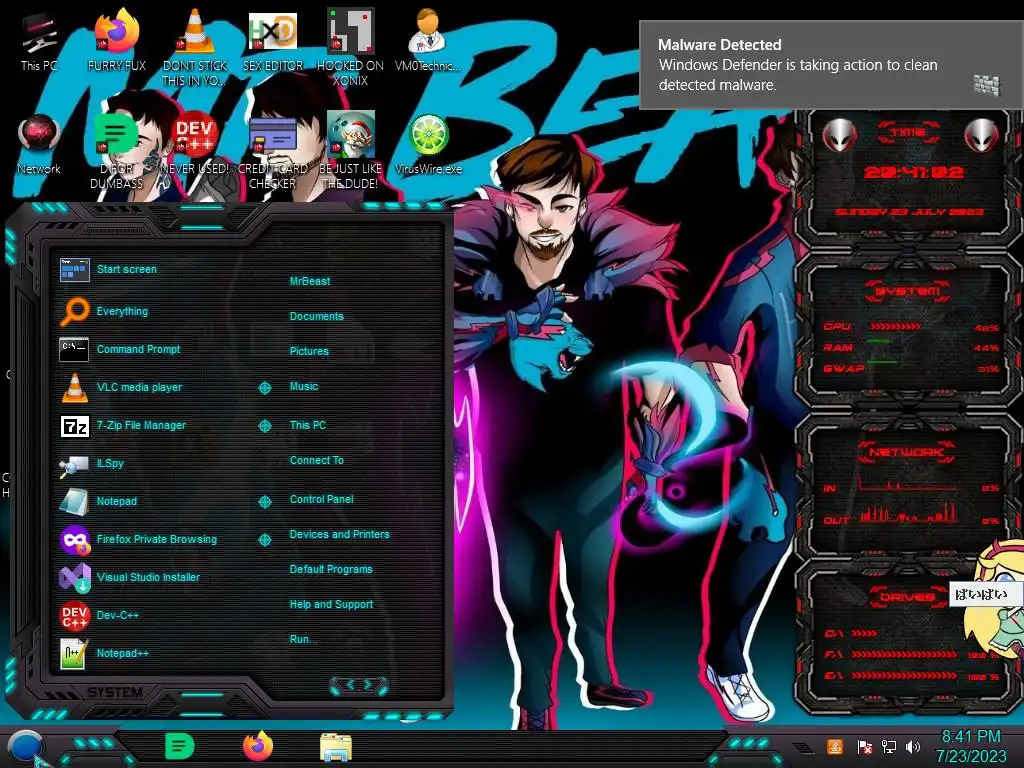Click the Malware Detected notification

[x=831, y=65]
